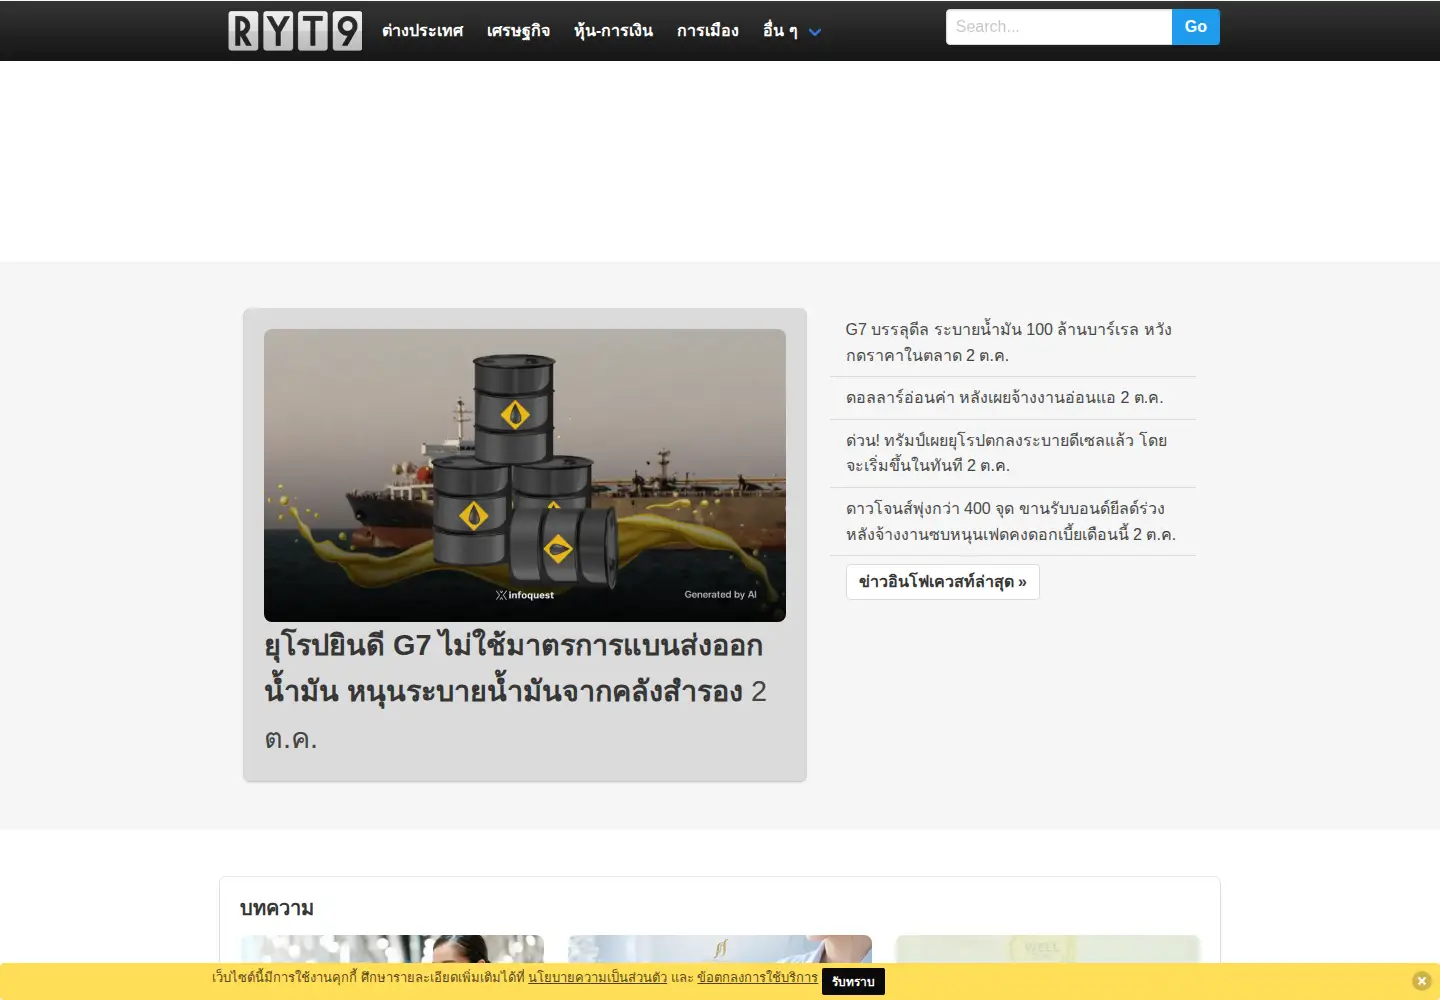
Task: Open ด่วน! ทรัมป์เผยยุโรปตกลงระบายดีเซลแล้ว article
Action: [x=1007, y=453]
